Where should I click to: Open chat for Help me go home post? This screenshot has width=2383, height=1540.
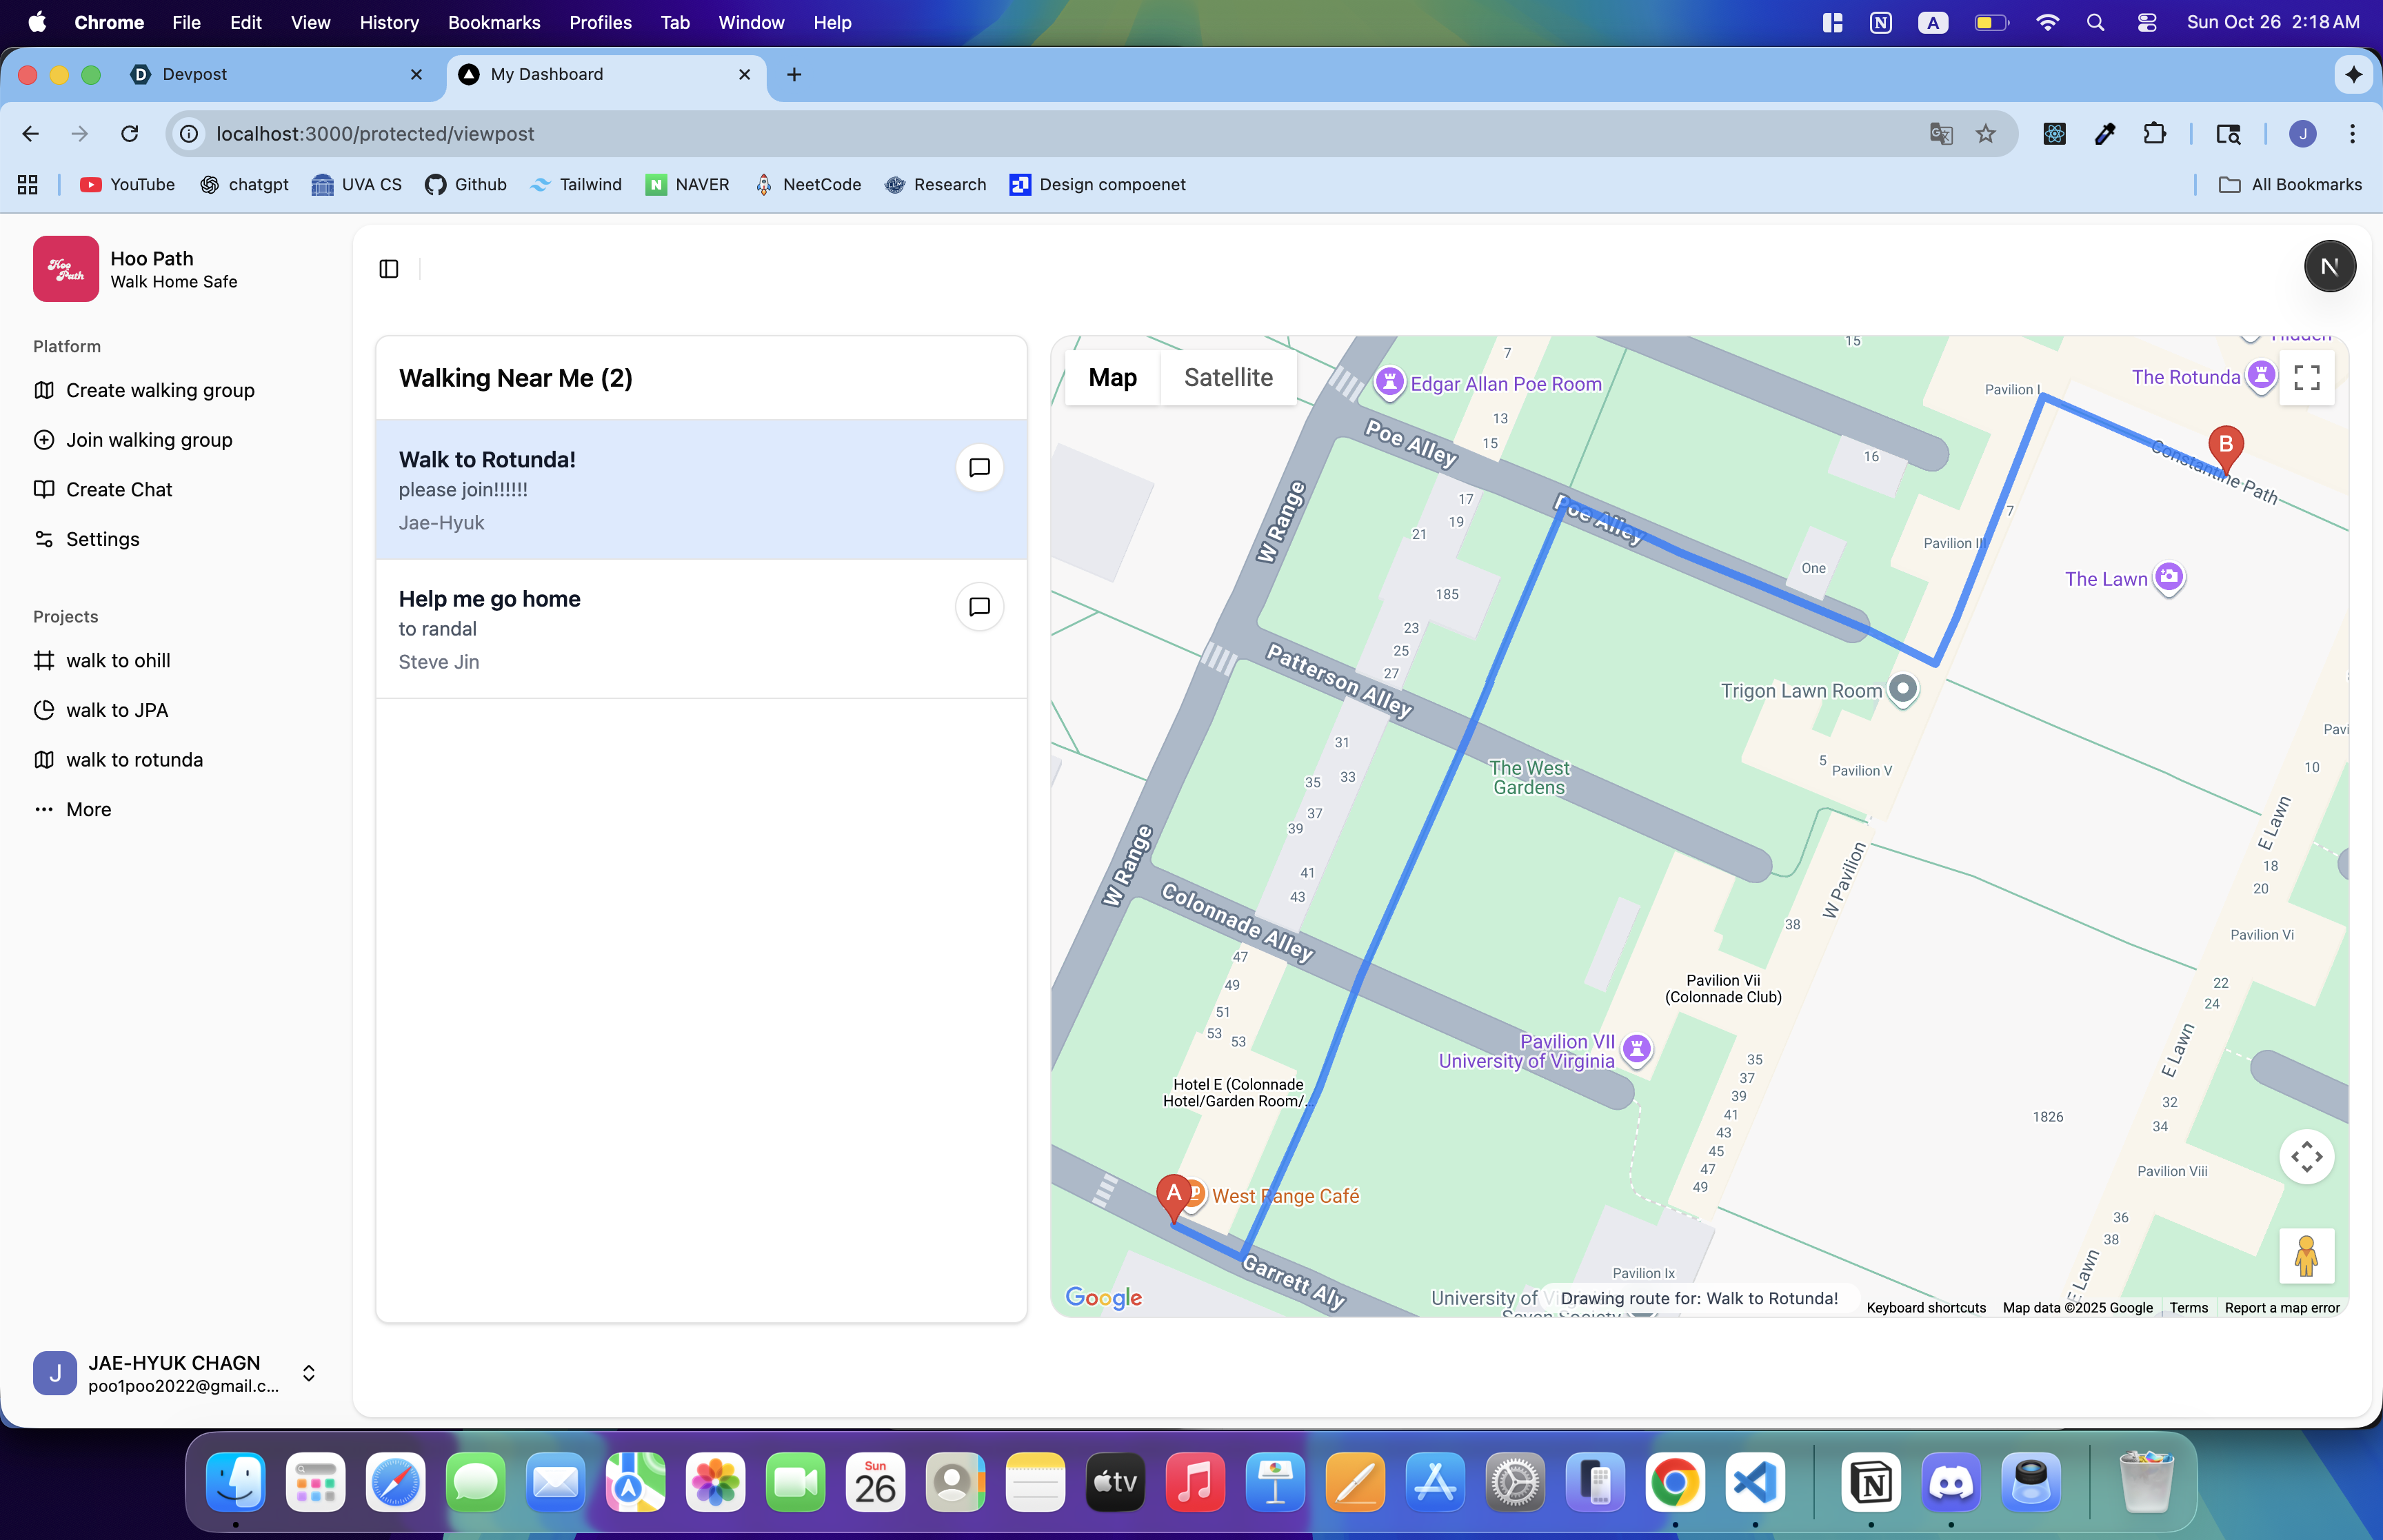[x=979, y=606]
